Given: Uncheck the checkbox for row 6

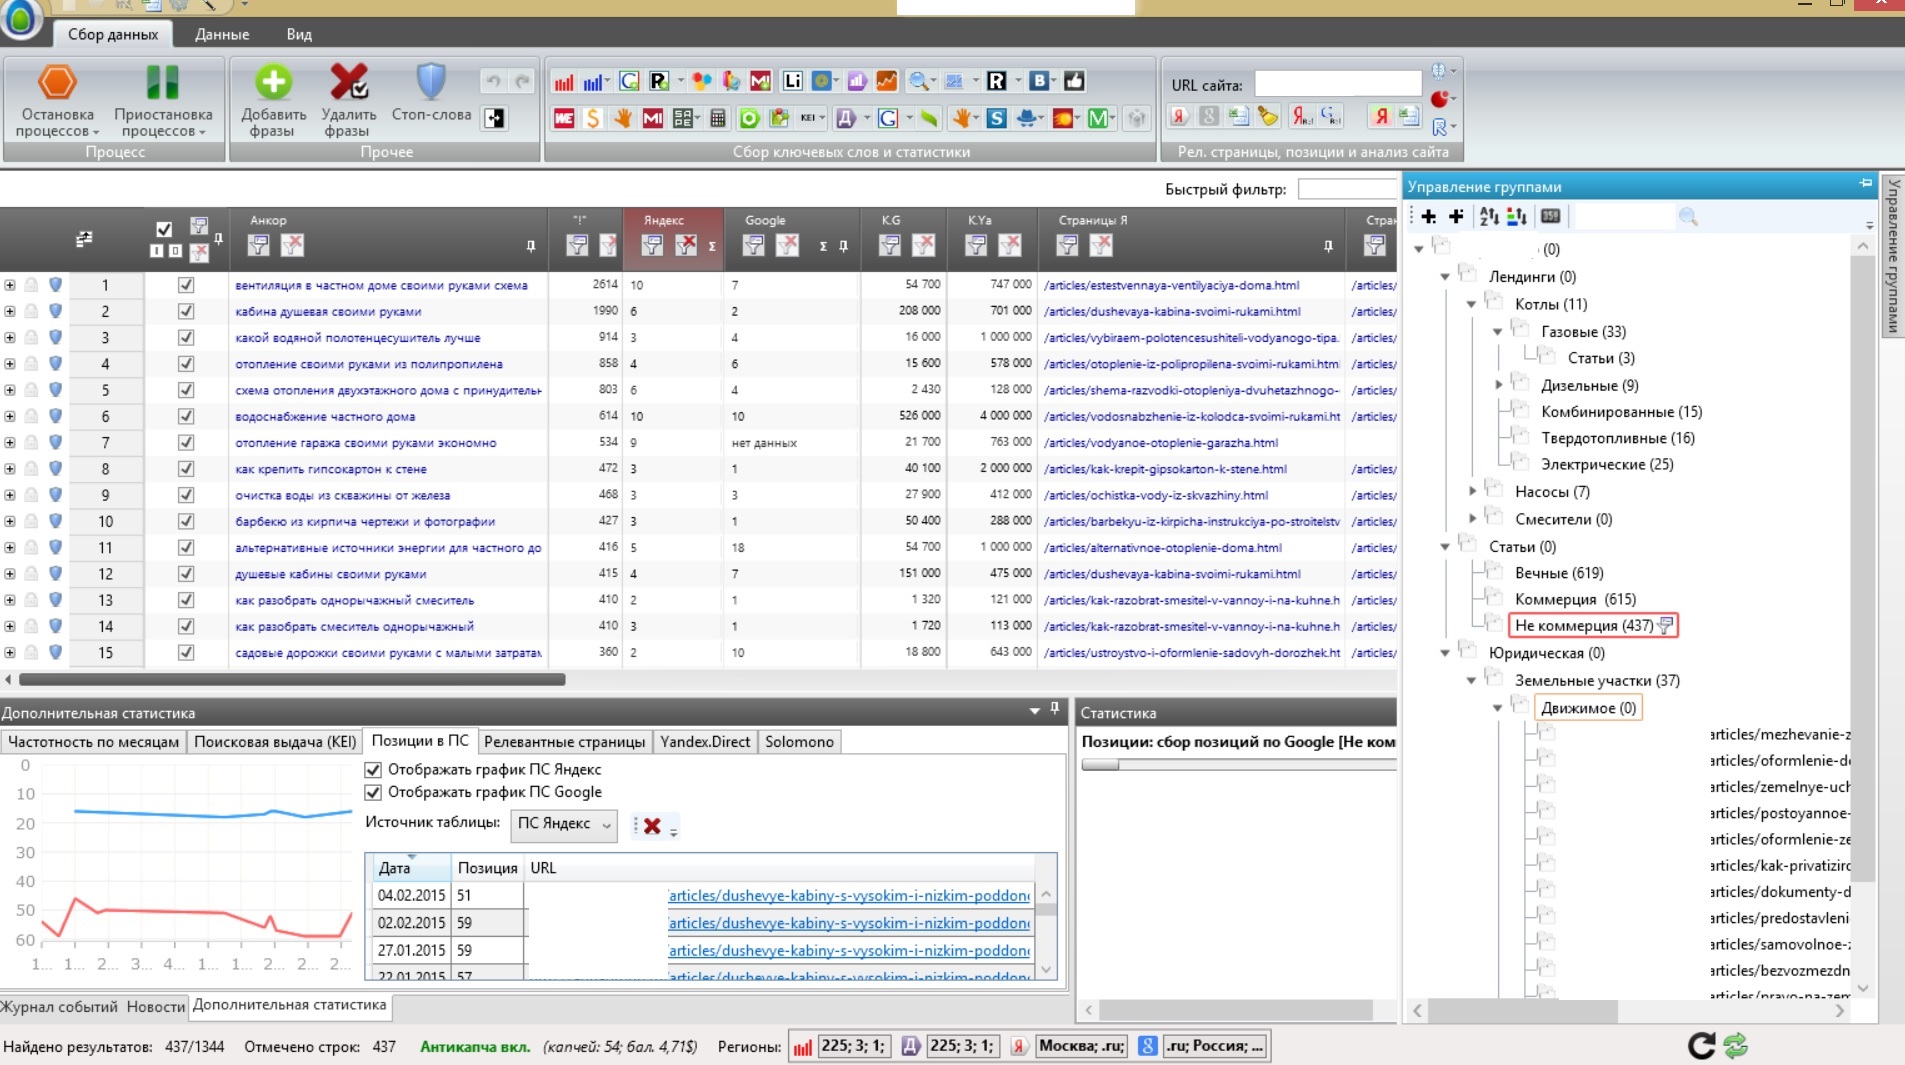Looking at the screenshot, I should click(x=186, y=416).
